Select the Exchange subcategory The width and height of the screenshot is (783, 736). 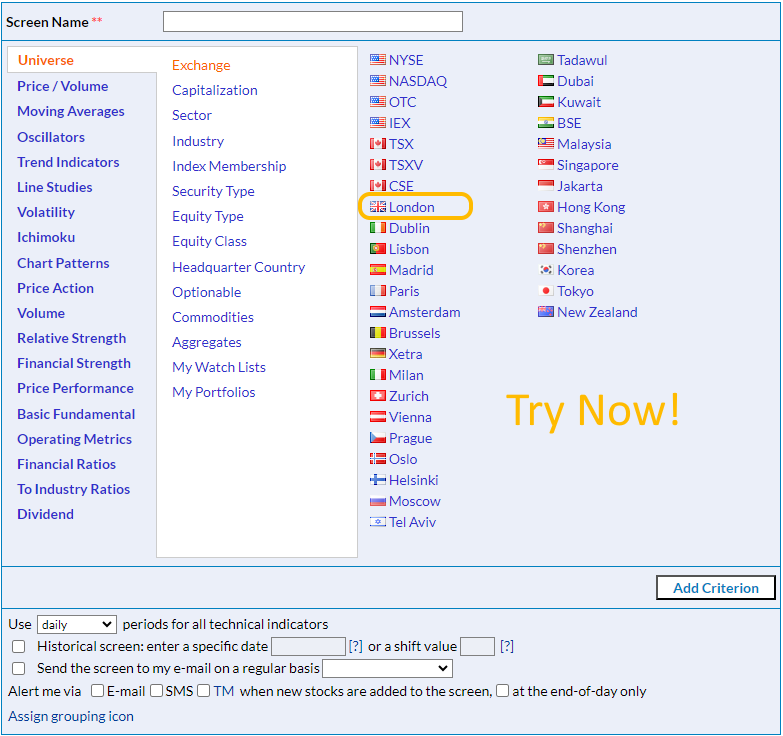pyautogui.click(x=201, y=65)
